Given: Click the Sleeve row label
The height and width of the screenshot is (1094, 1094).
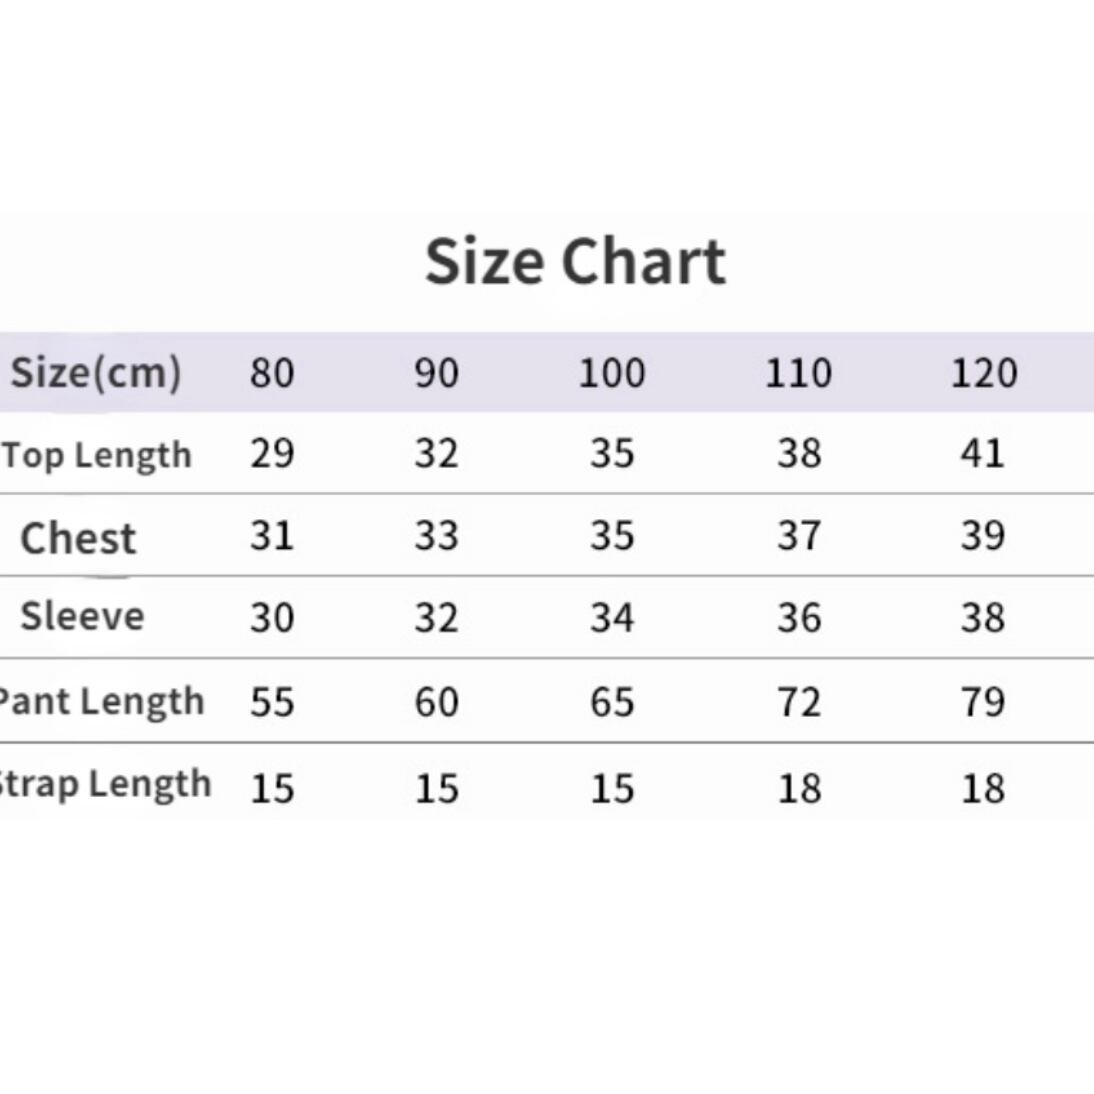Looking at the screenshot, I should point(82,616).
